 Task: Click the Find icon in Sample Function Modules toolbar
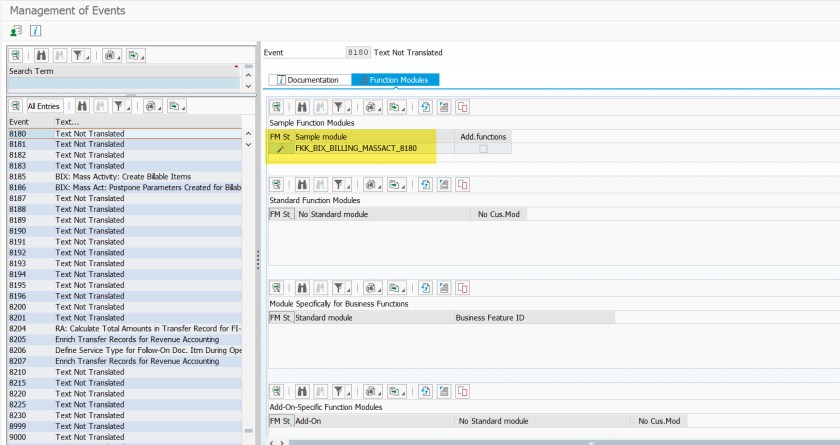[302, 106]
